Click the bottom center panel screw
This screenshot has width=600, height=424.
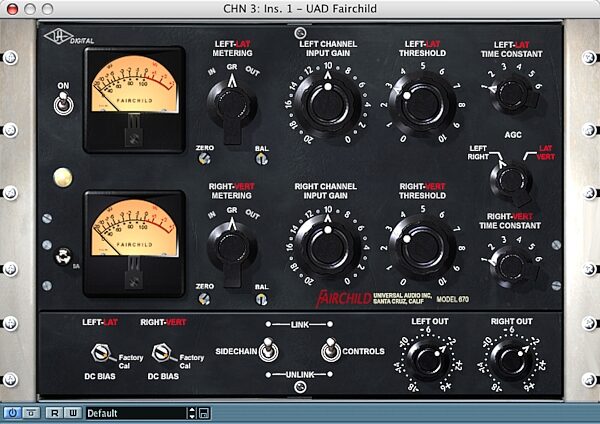tap(300, 387)
